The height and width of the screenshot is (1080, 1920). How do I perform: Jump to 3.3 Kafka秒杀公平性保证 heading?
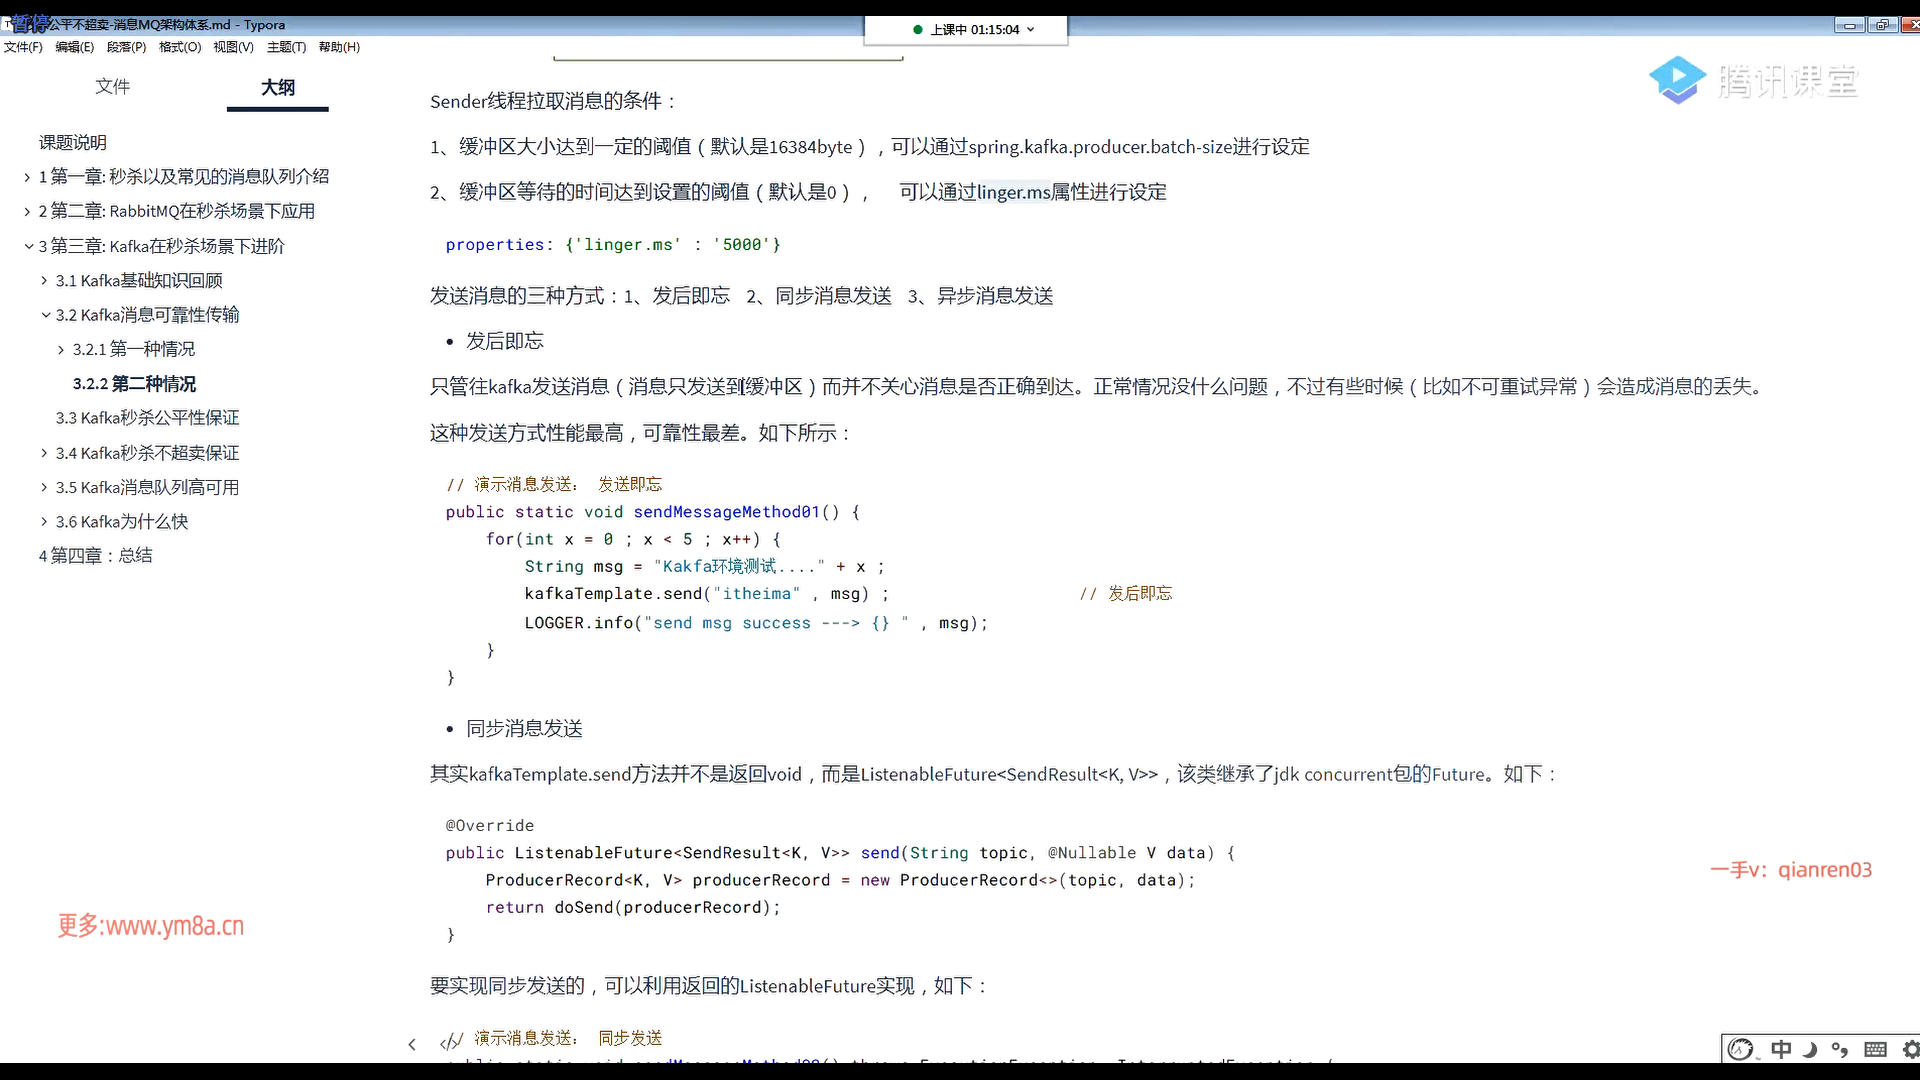tap(147, 418)
